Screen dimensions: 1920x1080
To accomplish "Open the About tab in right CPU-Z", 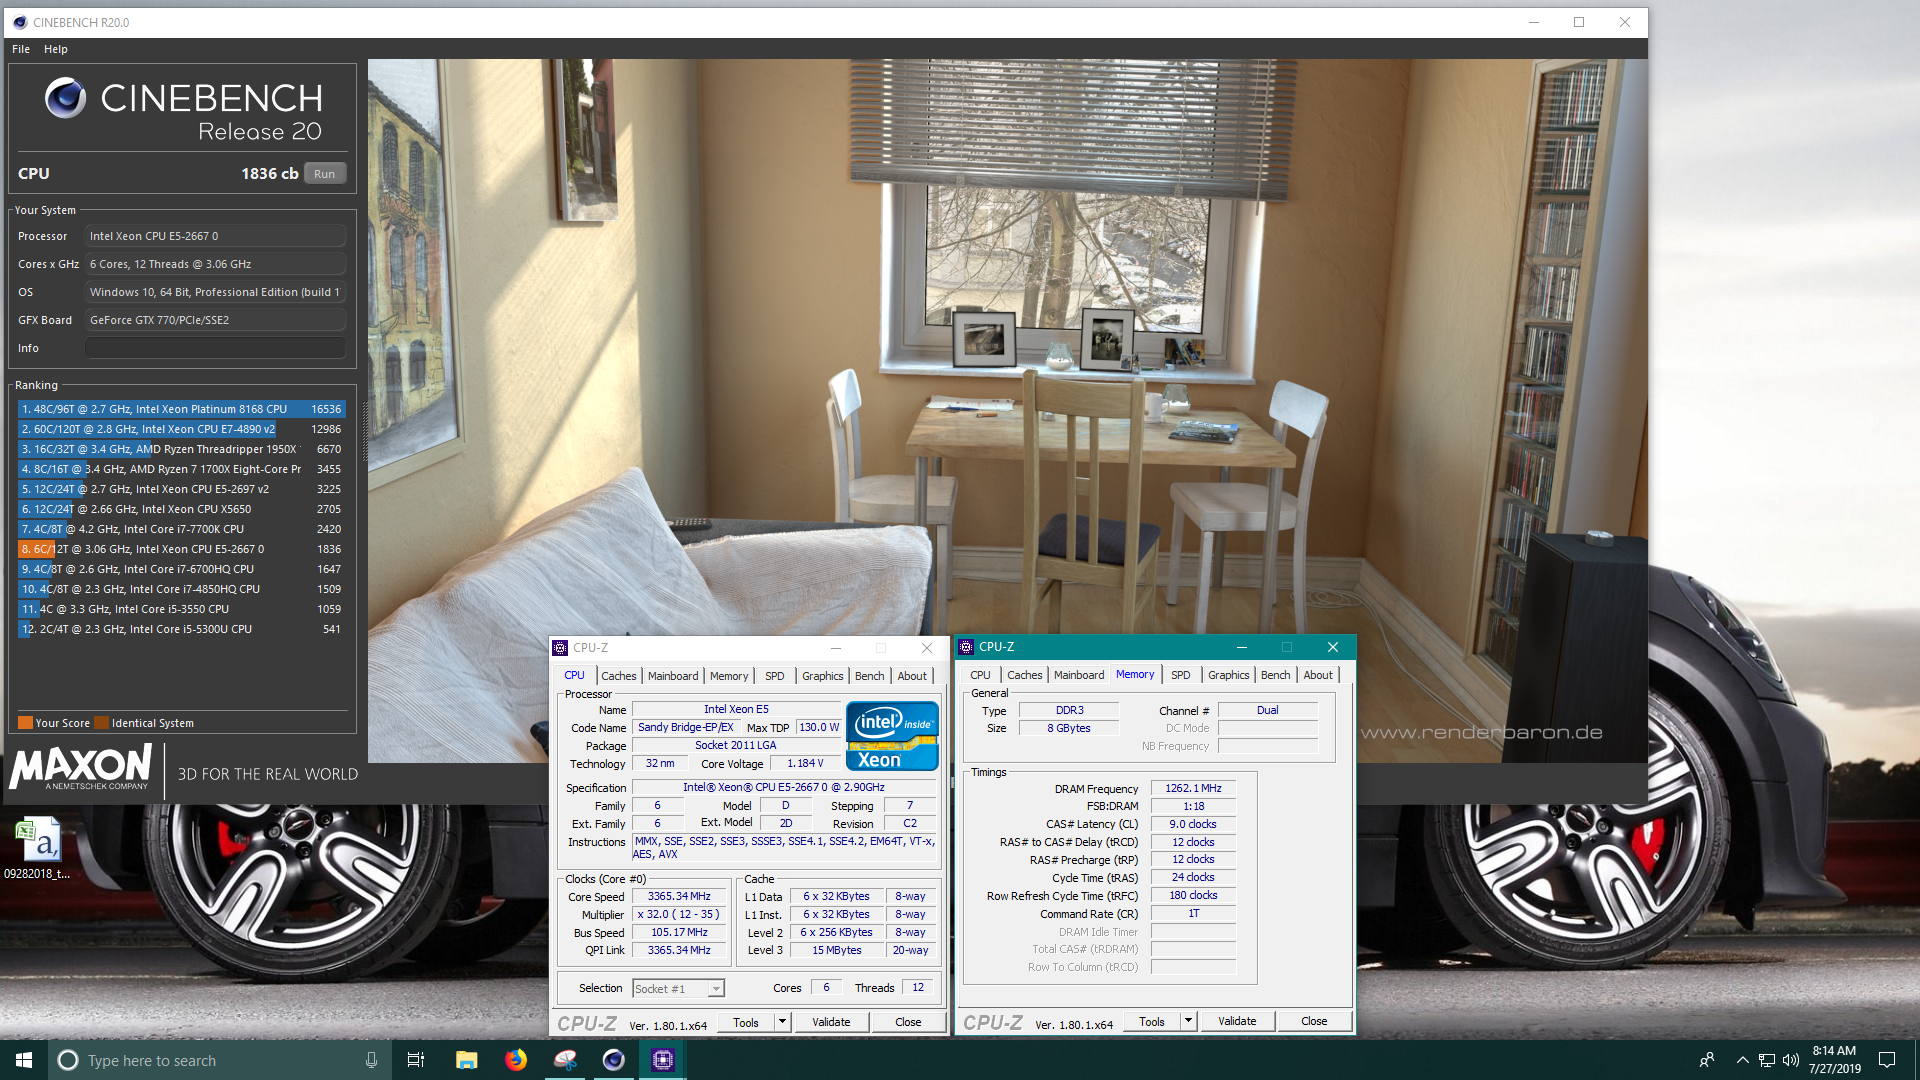I will click(x=1318, y=675).
